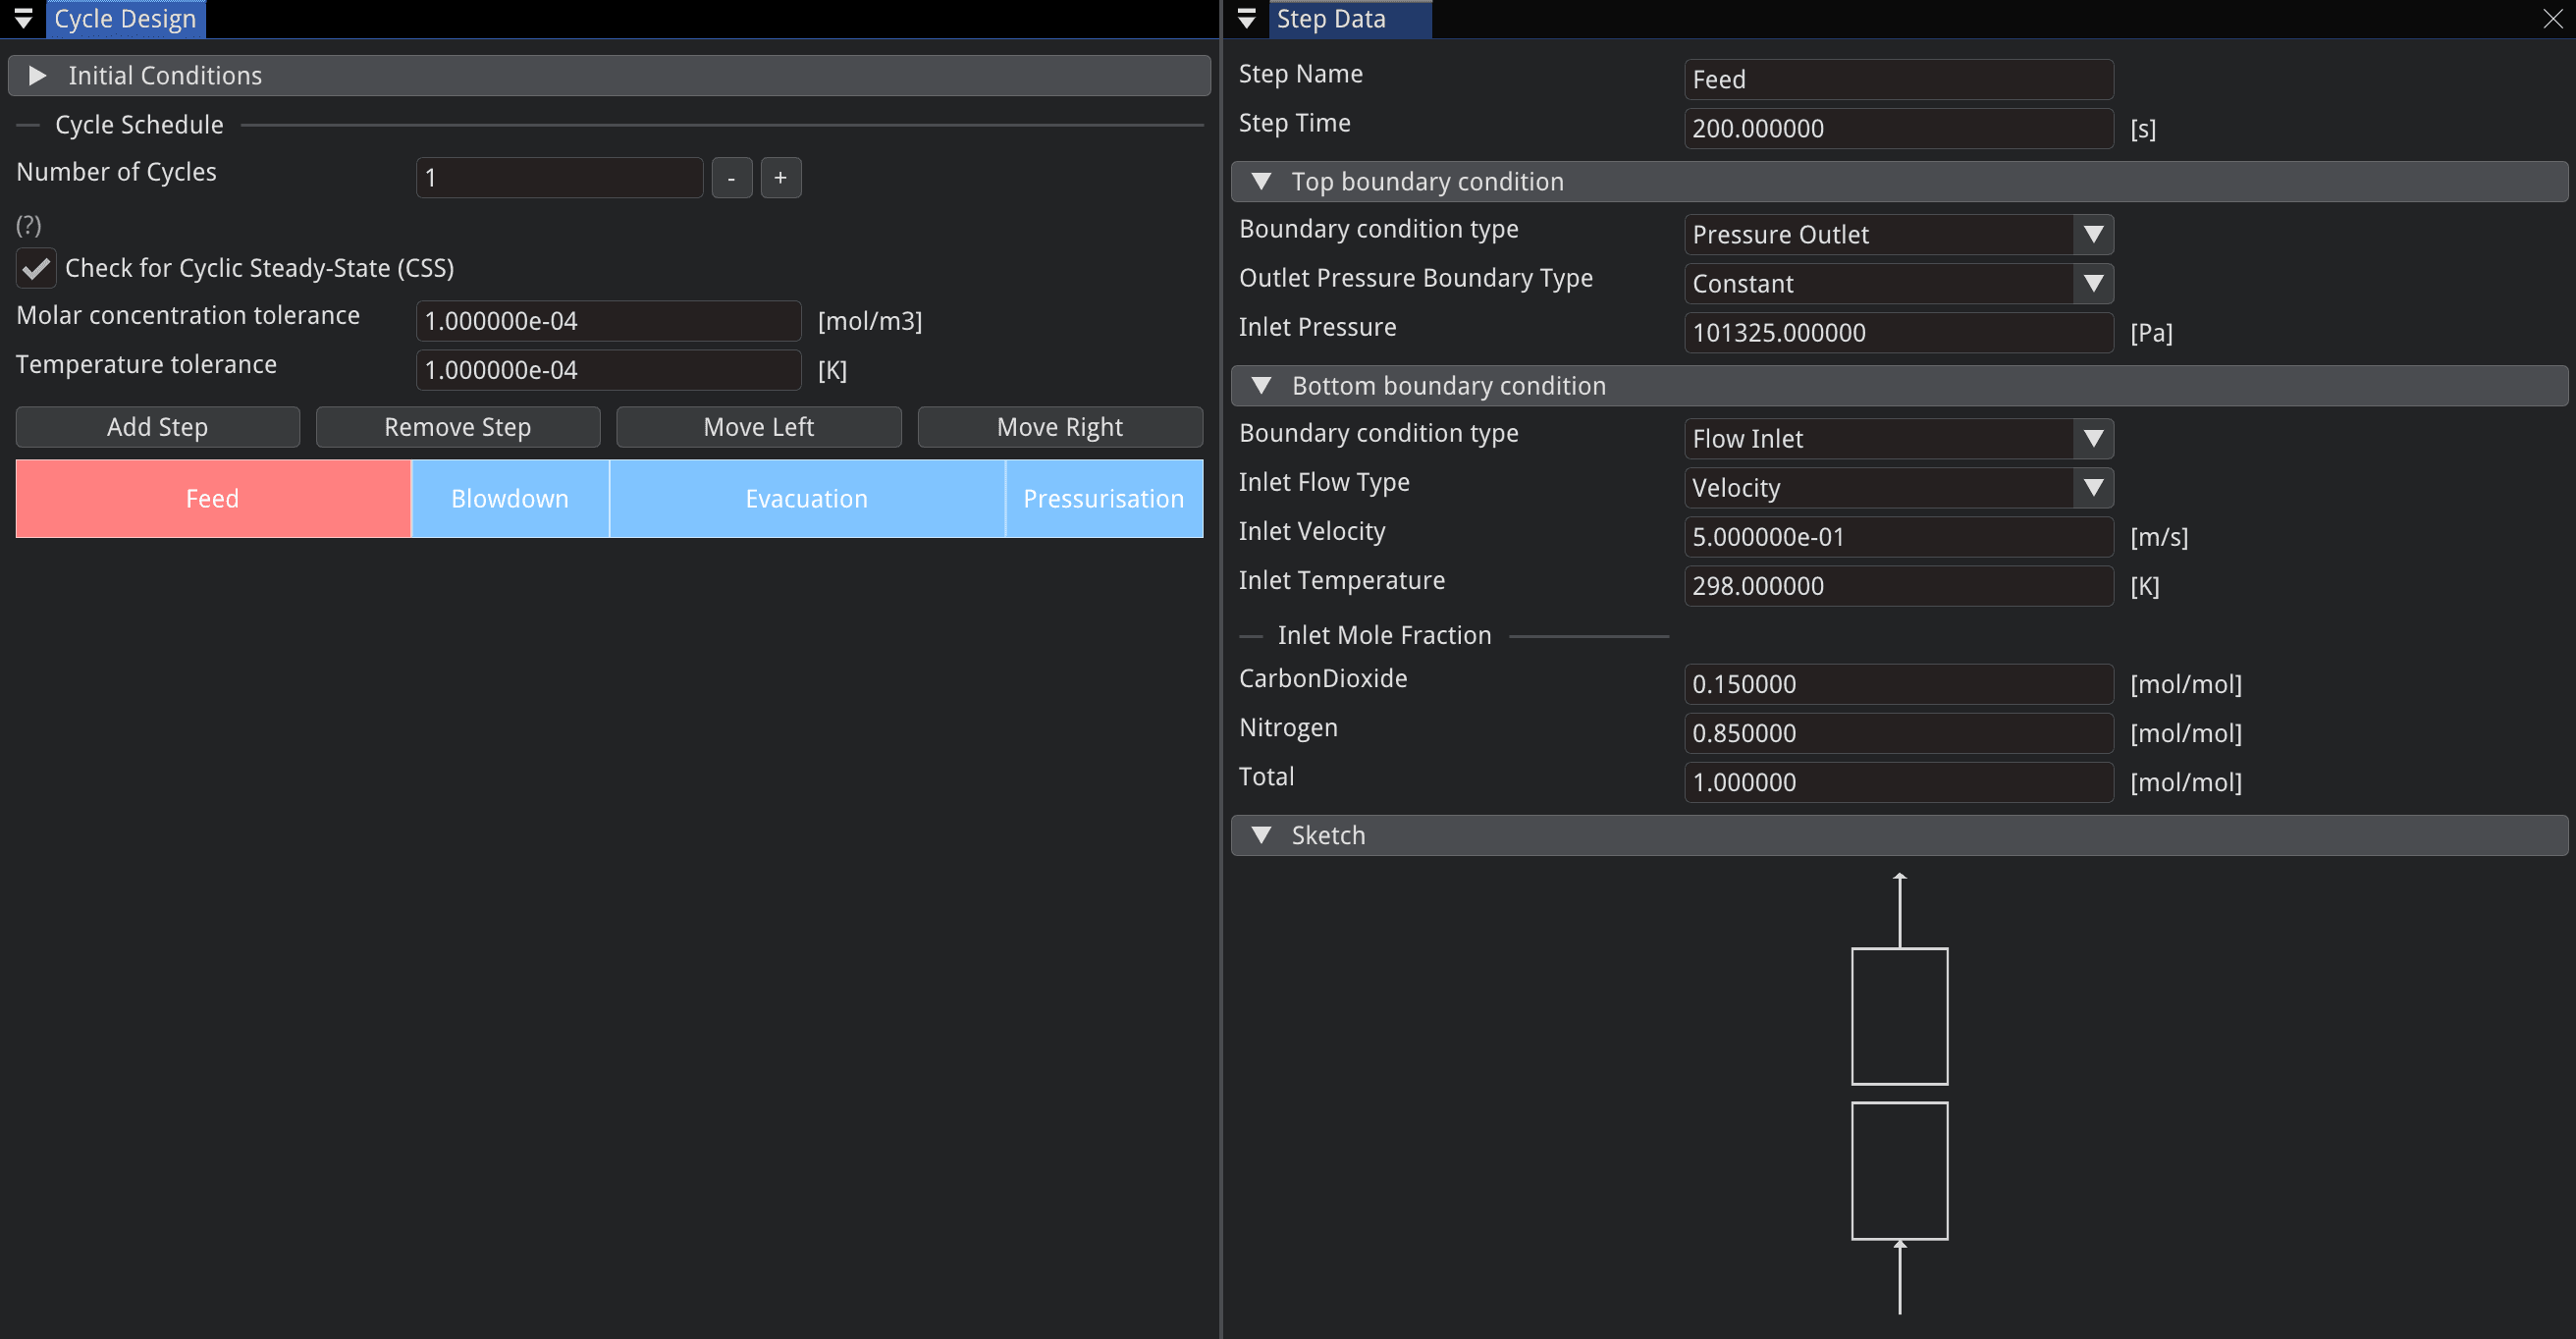Click the Add Step button
Image resolution: width=2576 pixels, height=1339 pixels.
pos(158,427)
